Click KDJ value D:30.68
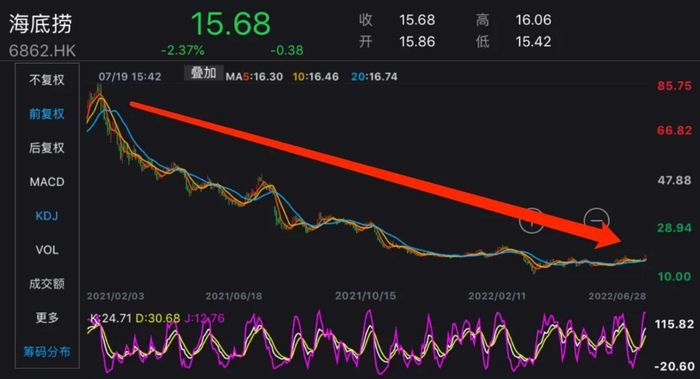 (x=158, y=318)
